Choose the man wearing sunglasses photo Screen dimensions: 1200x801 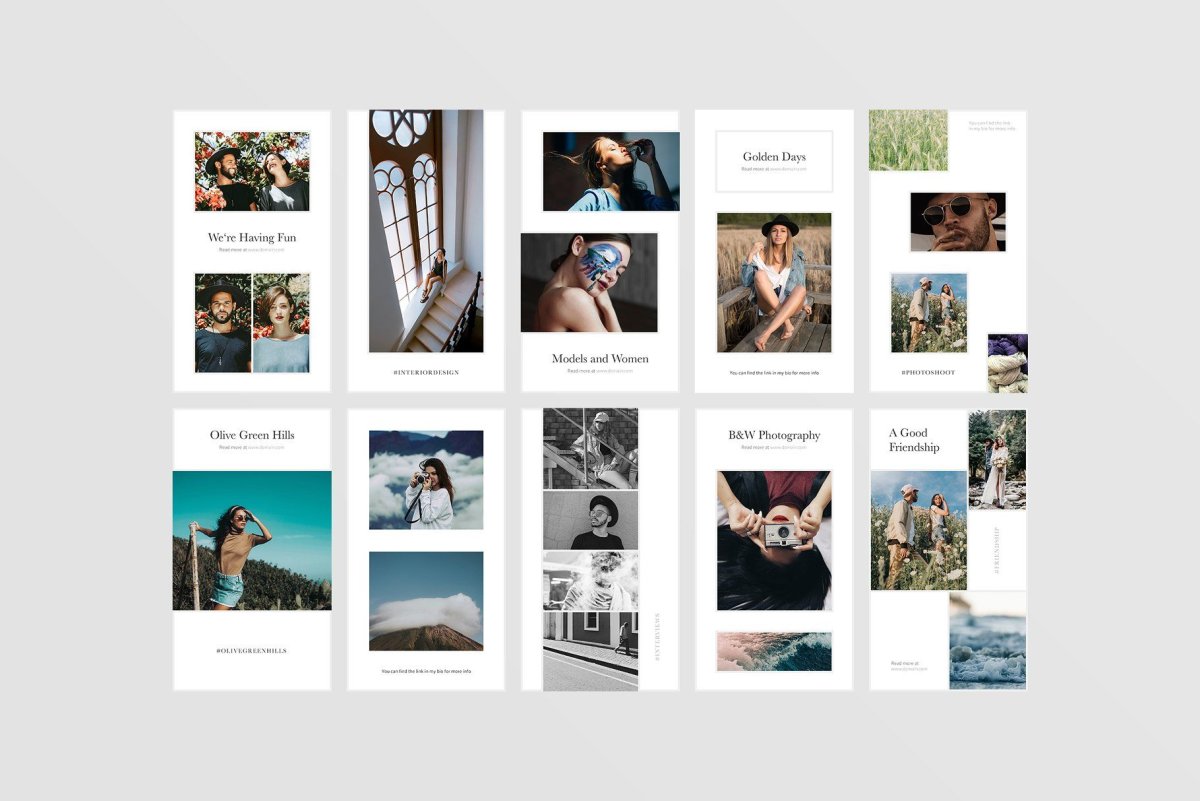tap(957, 222)
